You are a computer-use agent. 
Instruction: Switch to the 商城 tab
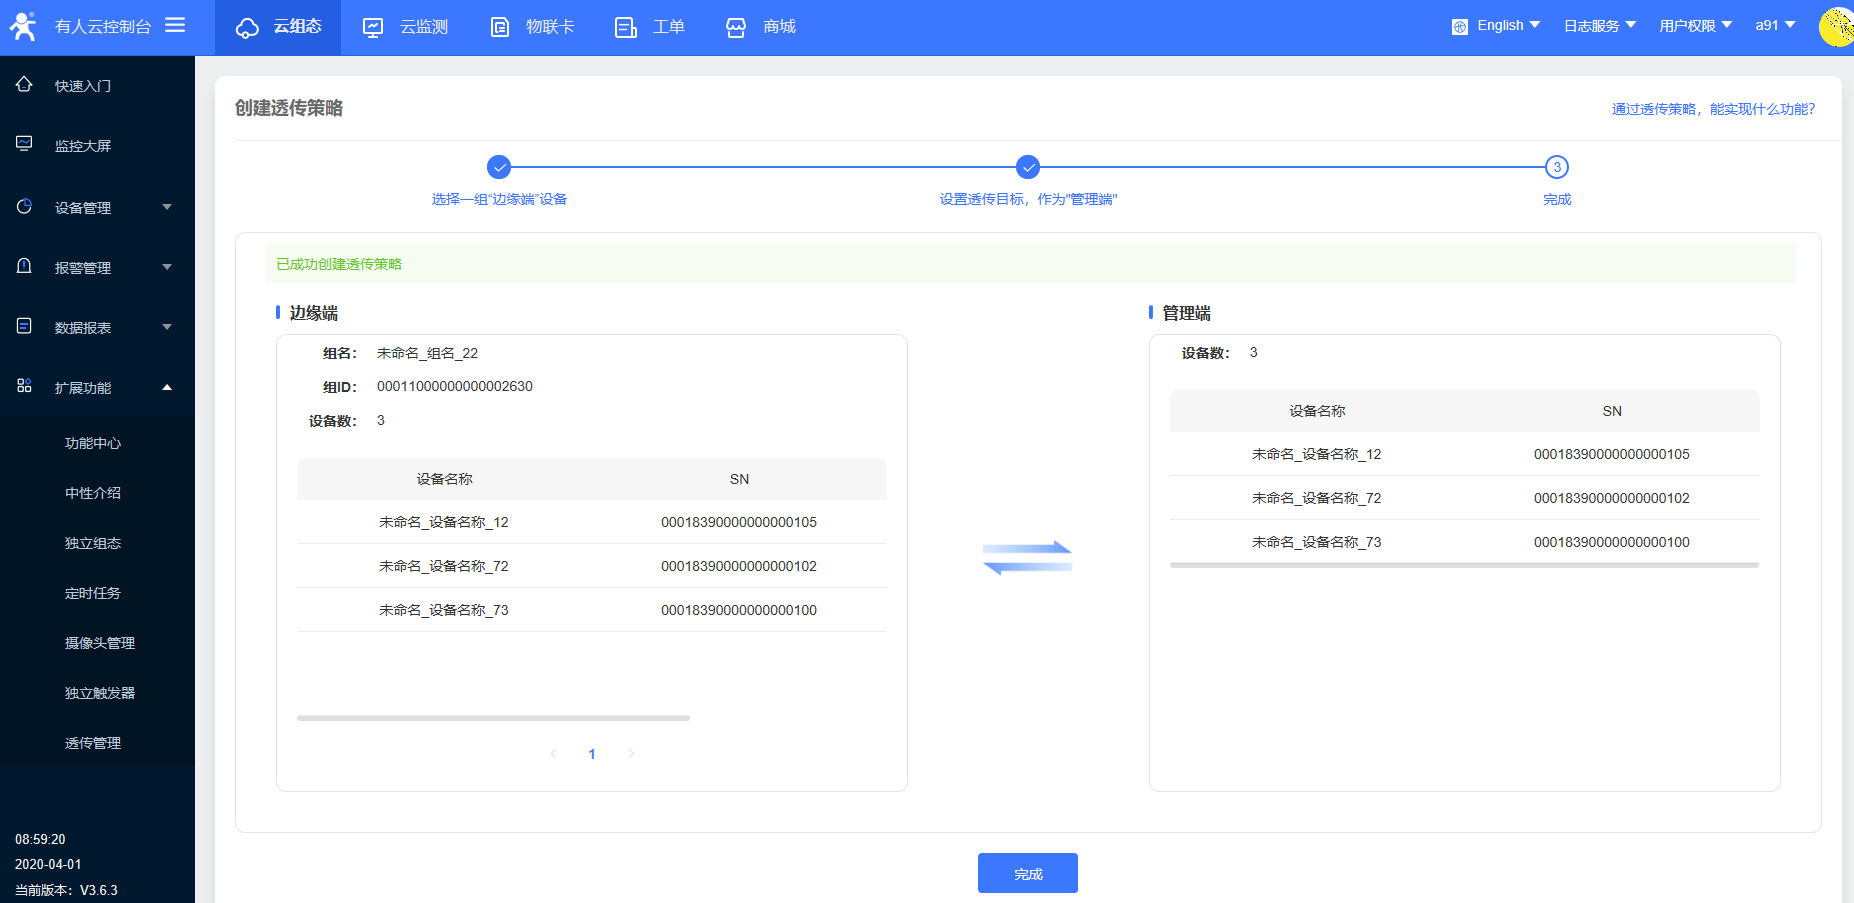(760, 27)
